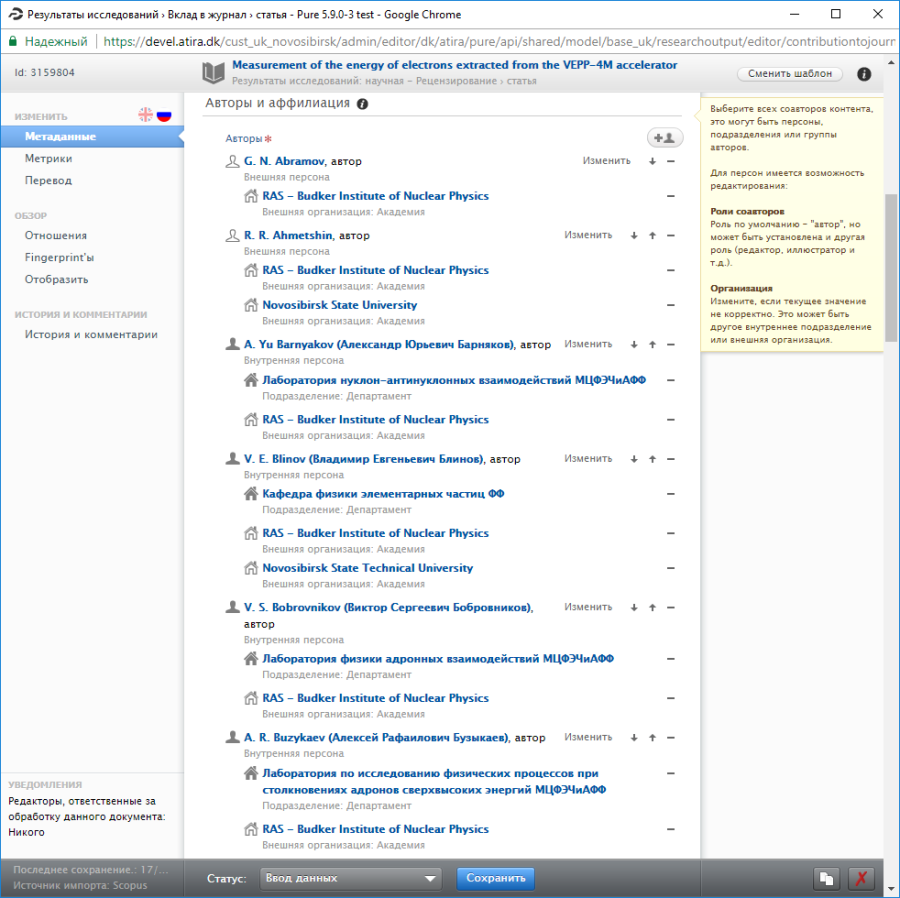
Task: Open Отобразить in the sidebar
Action: coord(56,279)
